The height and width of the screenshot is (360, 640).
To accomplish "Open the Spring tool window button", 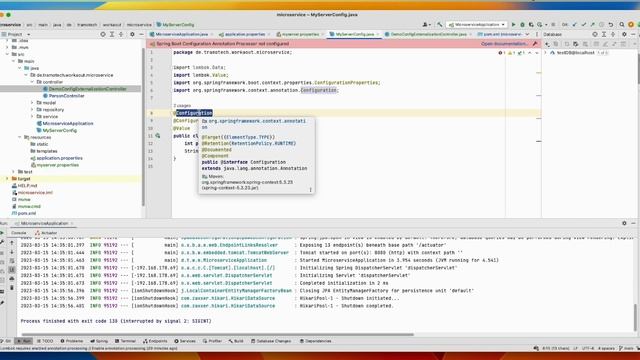I will point(99,341).
